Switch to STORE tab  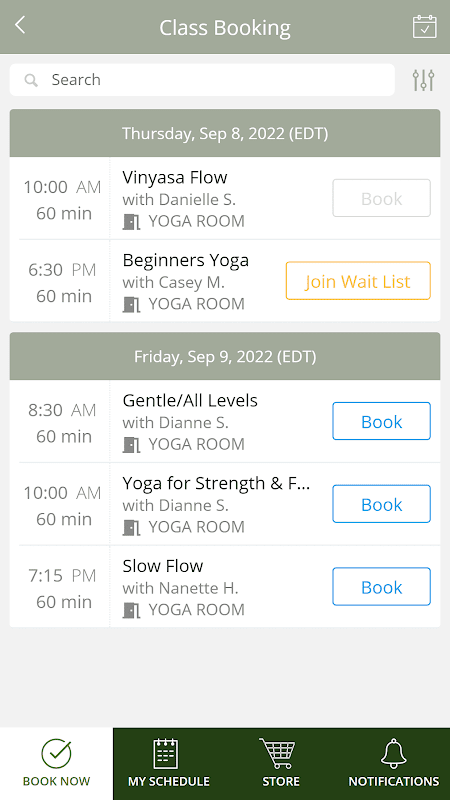[281, 764]
